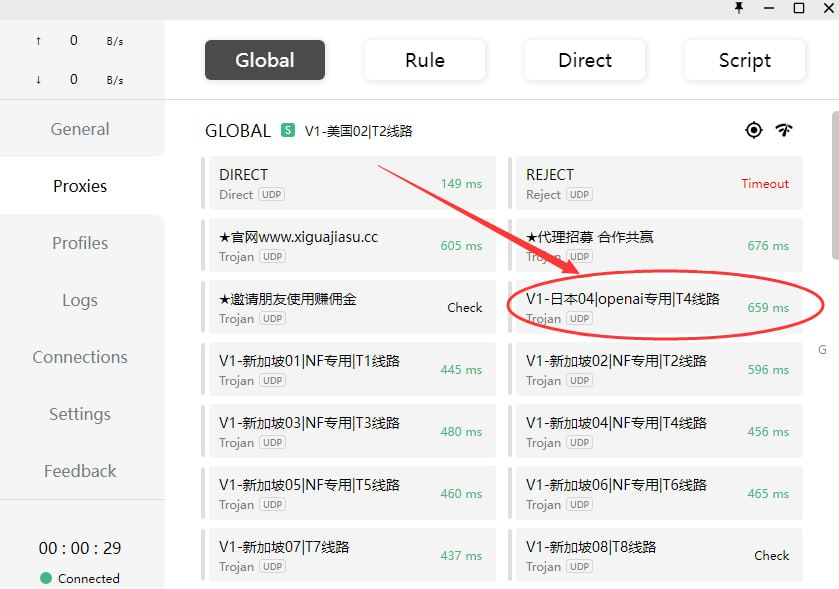The image size is (839, 589).
Task: Minimize the Clash window
Action: (769, 8)
